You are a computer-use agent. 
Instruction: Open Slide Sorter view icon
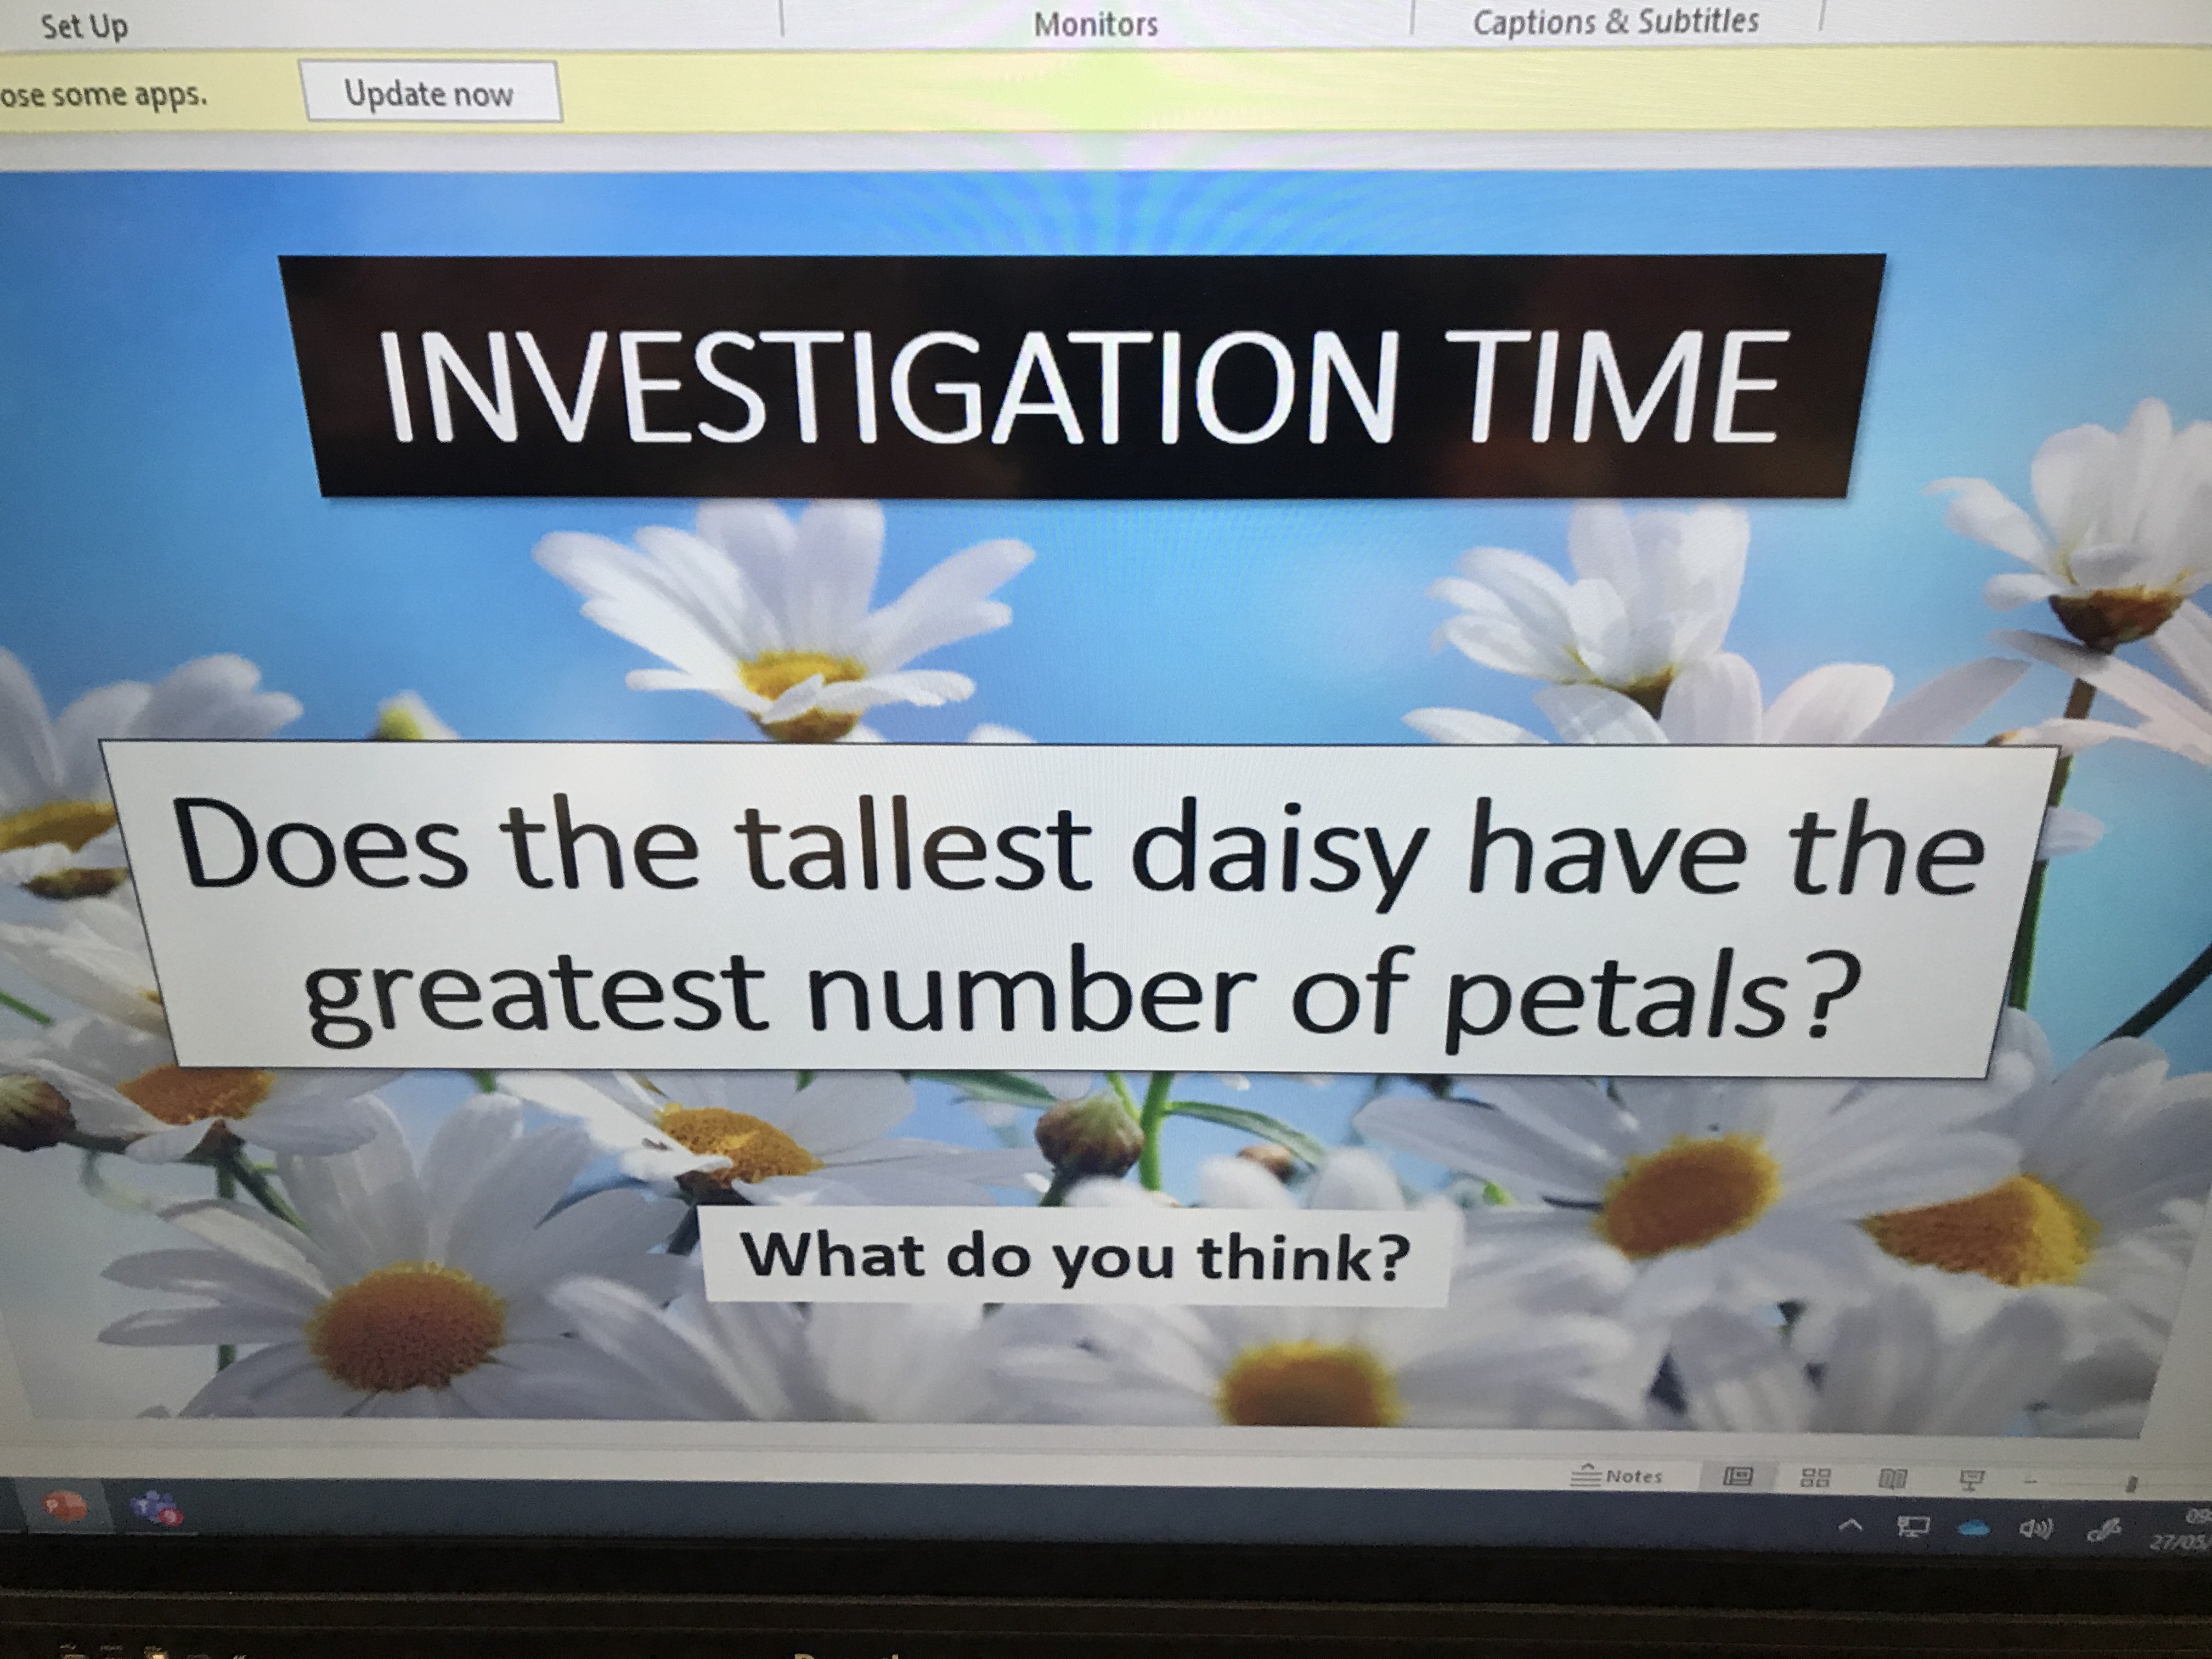point(1815,1477)
